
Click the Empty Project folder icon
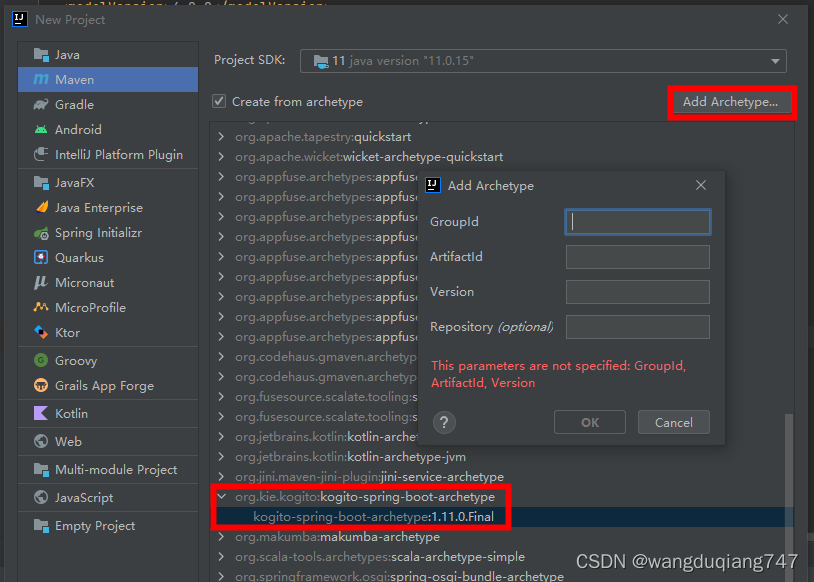[x=41, y=525]
